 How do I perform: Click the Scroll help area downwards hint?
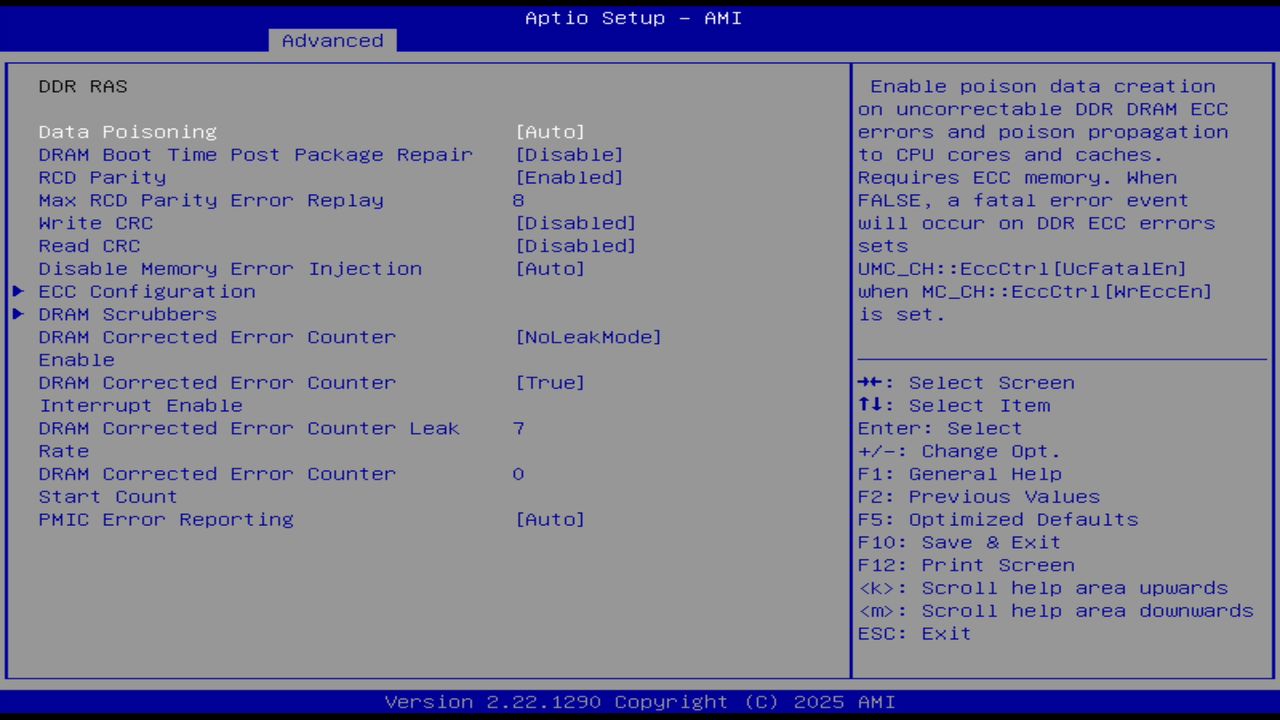1056,610
